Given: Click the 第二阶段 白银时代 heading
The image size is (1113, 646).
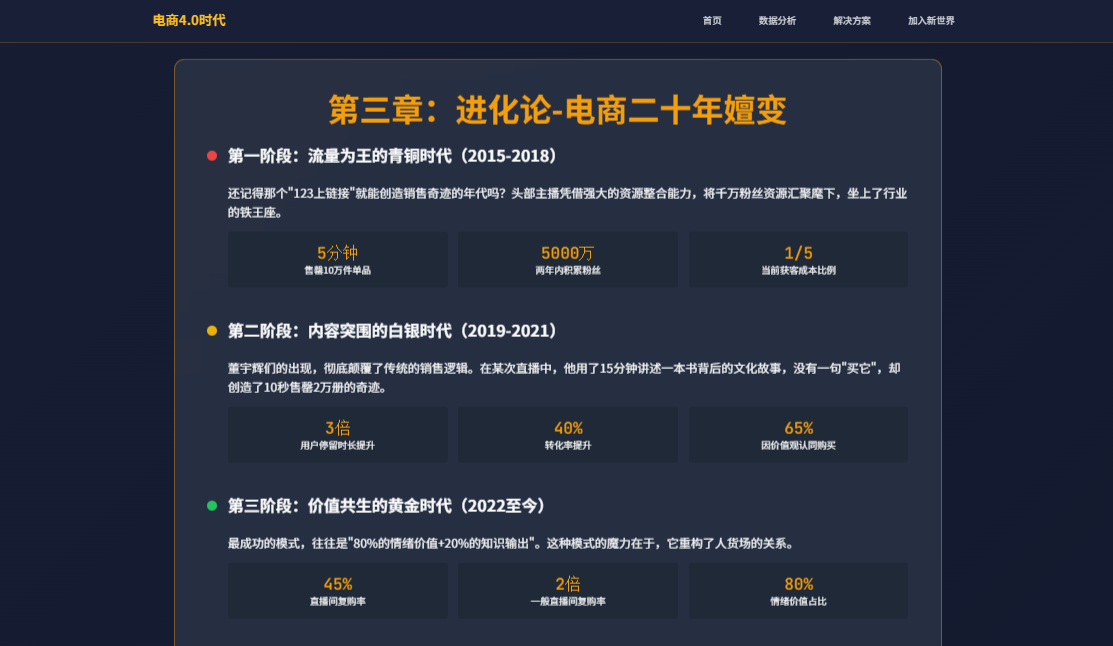Looking at the screenshot, I should (392, 331).
